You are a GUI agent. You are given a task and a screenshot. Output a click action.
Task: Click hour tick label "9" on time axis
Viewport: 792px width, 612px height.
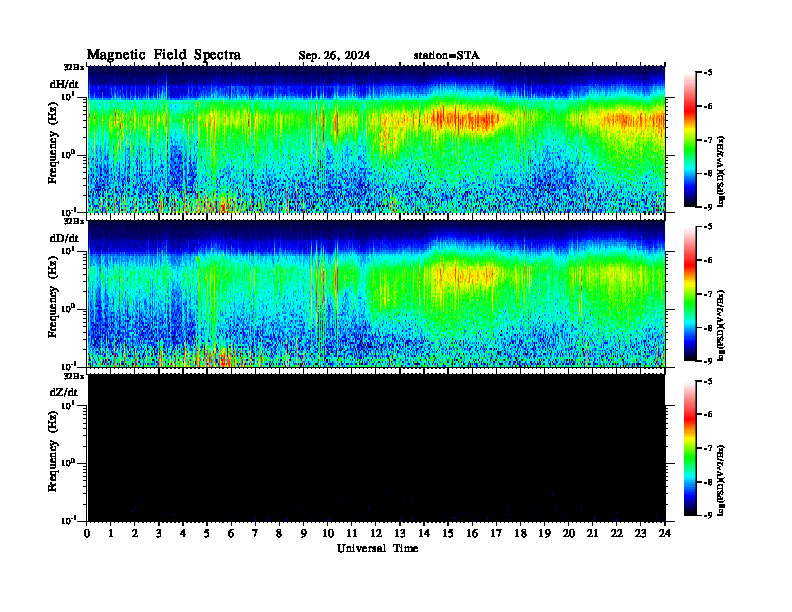(x=304, y=534)
